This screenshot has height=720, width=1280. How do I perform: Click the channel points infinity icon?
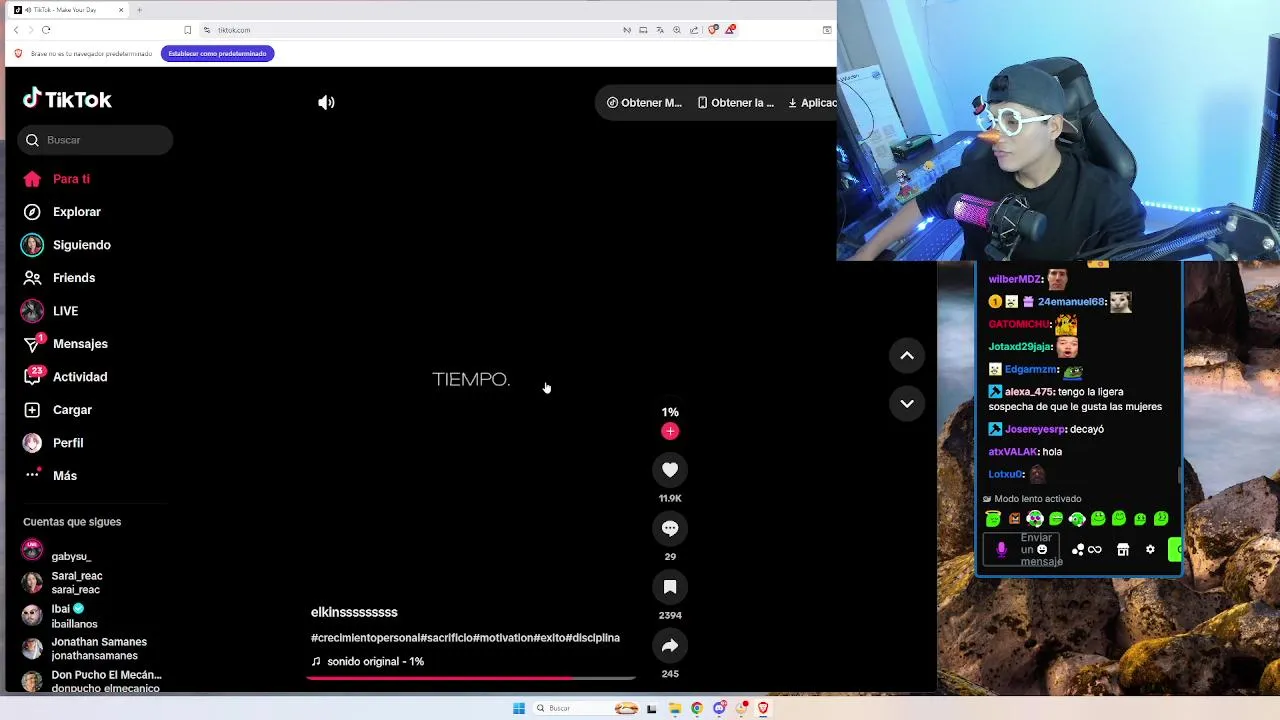tap(1087, 550)
